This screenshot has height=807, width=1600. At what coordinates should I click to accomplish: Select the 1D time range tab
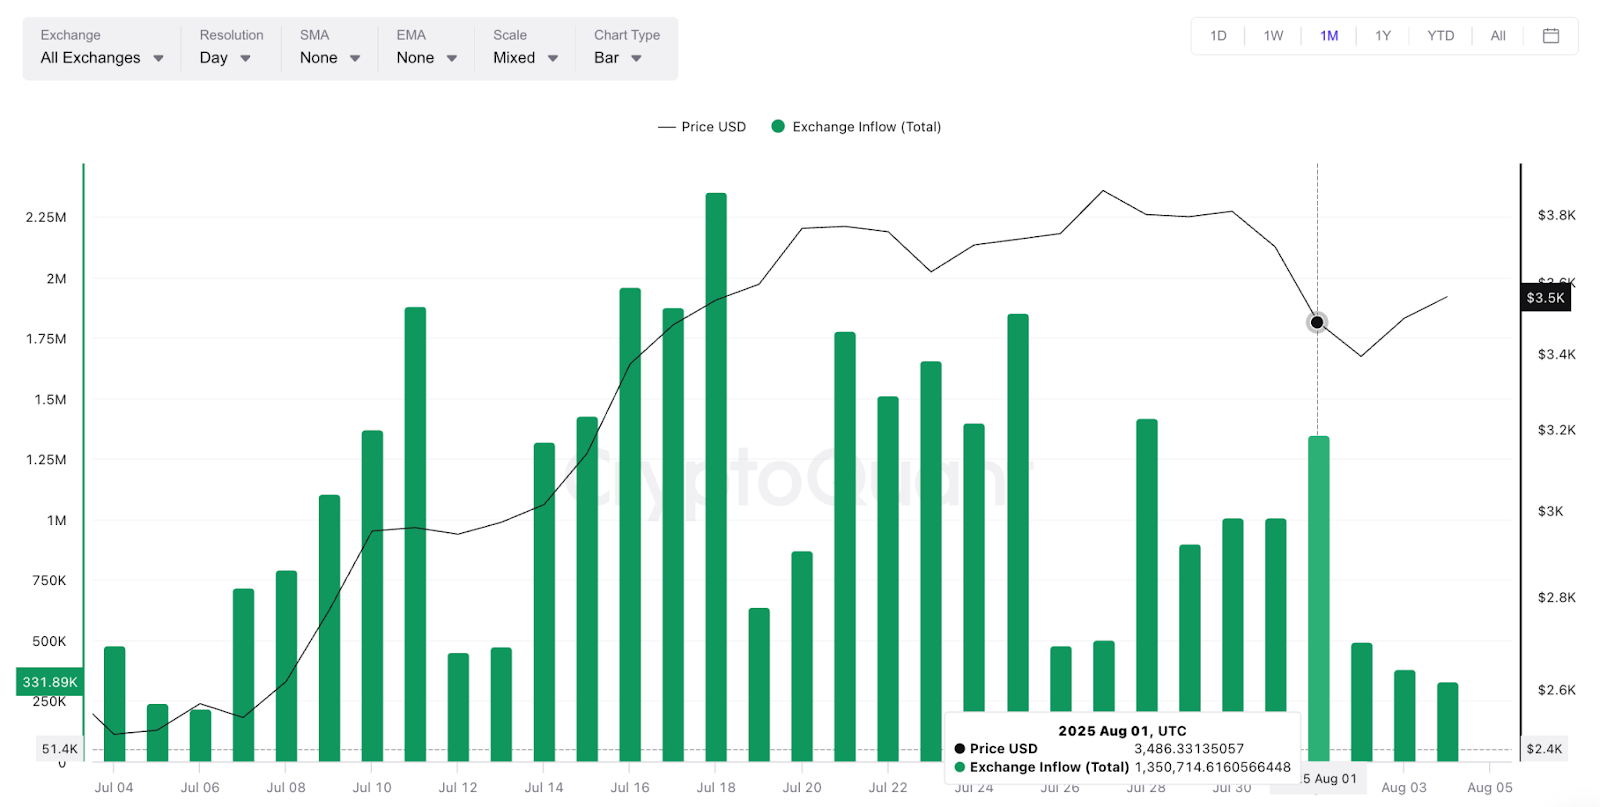point(1218,36)
